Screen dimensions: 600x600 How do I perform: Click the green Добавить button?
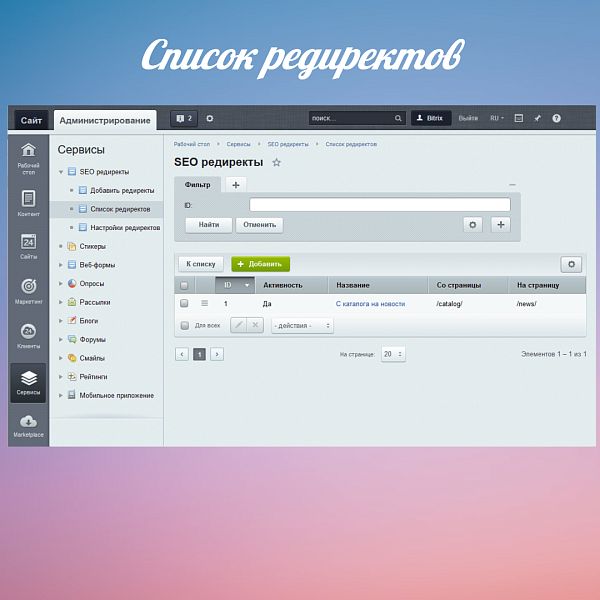260,264
